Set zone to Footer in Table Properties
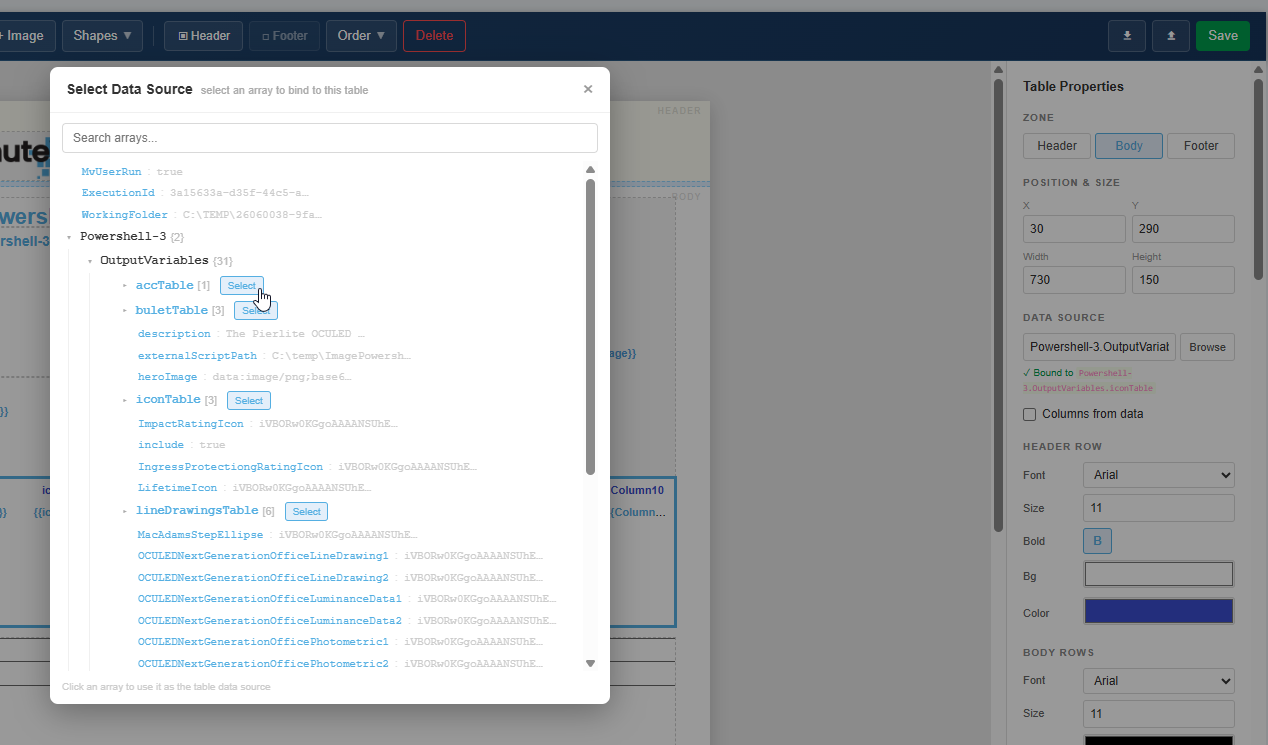 (x=1201, y=146)
